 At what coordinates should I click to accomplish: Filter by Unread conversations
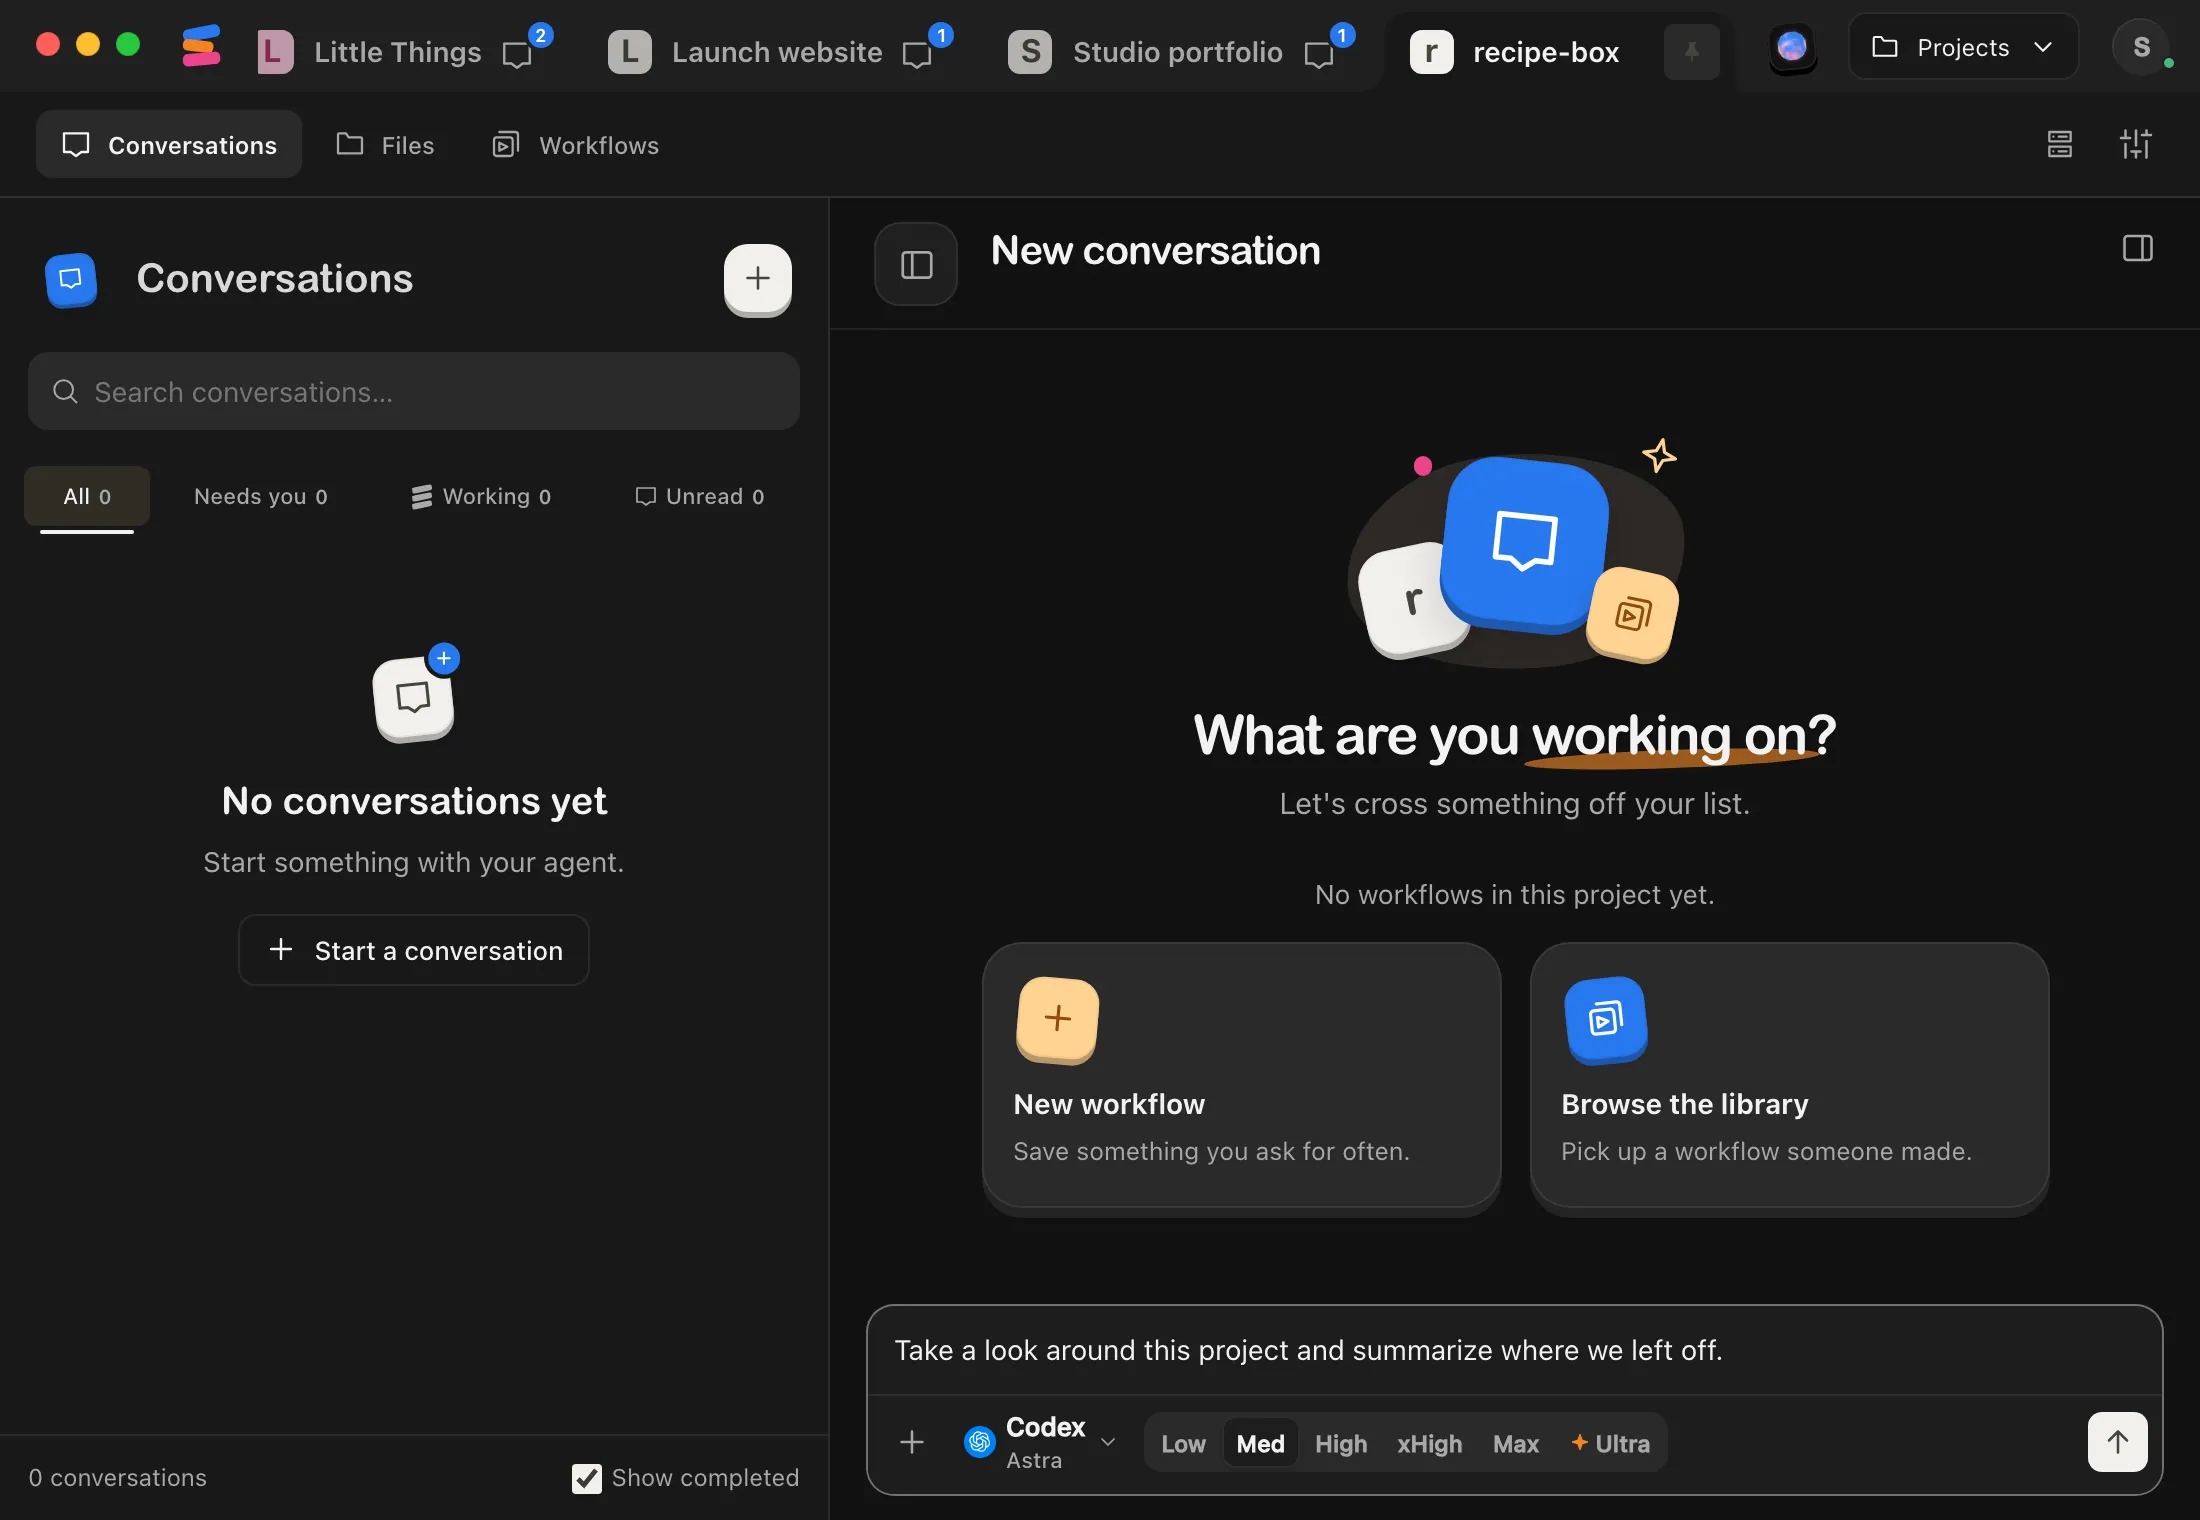700,496
